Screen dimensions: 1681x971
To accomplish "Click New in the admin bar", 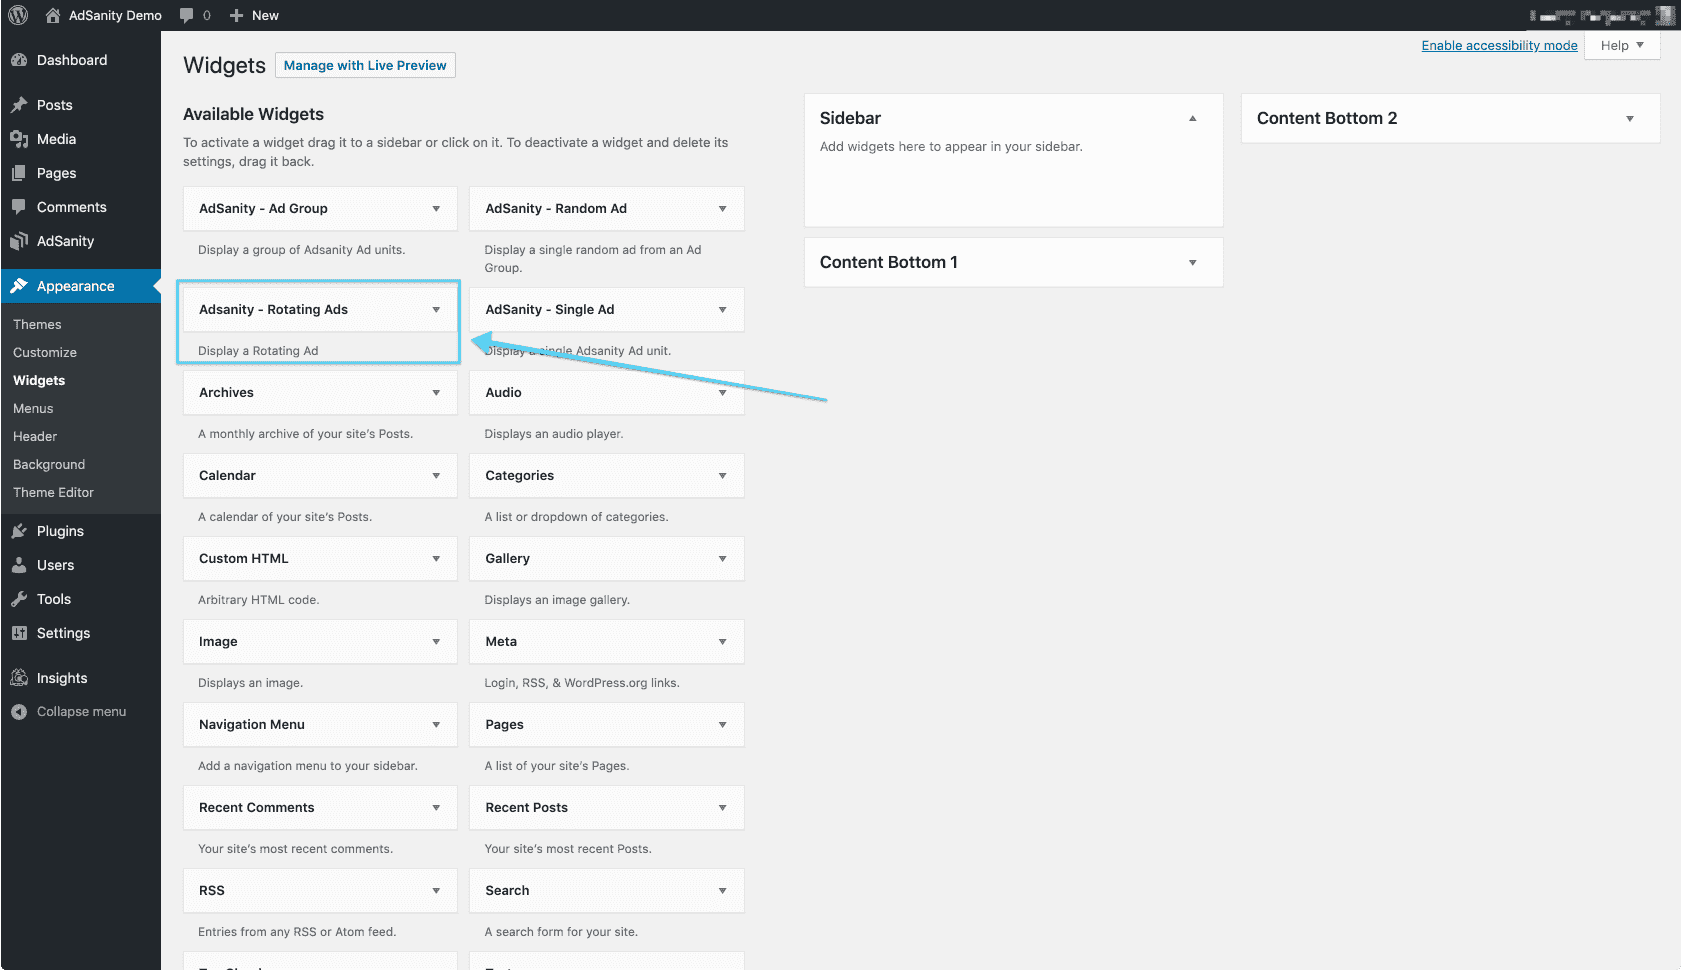I will click(265, 15).
